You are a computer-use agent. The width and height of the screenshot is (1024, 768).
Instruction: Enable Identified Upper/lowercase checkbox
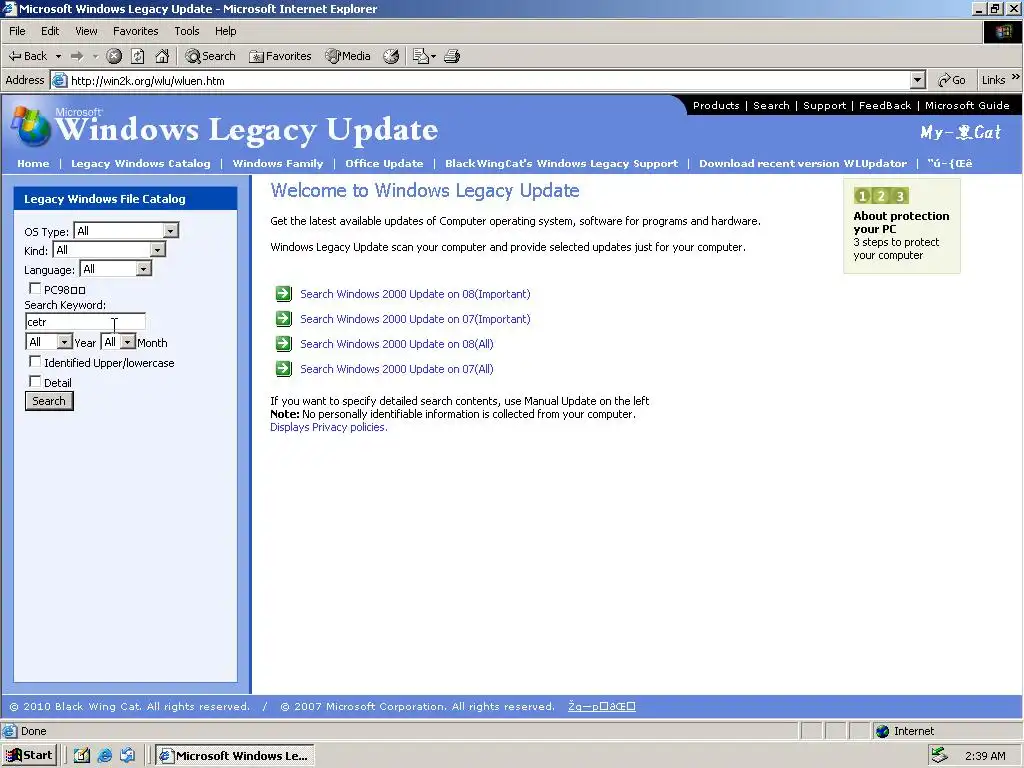point(35,361)
